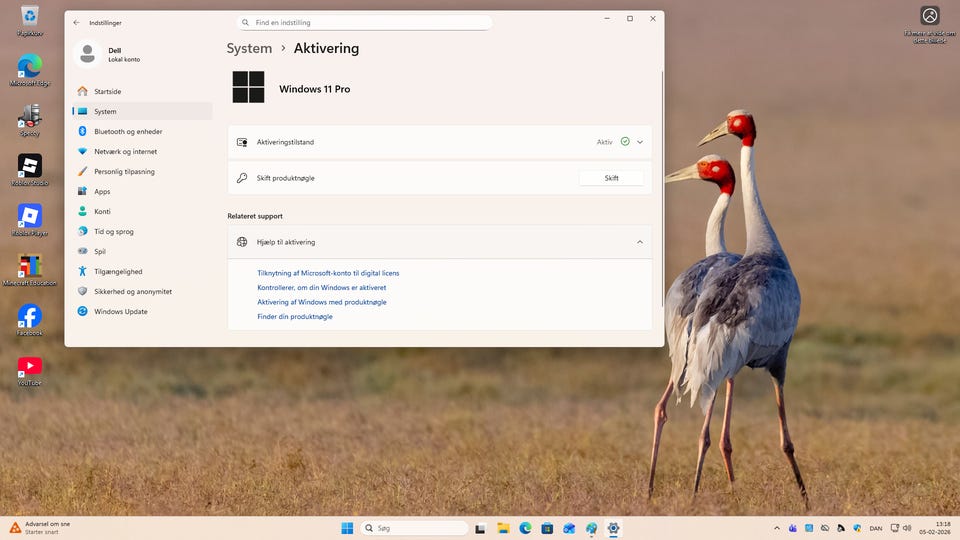Click the Find en indstilling search box
Image resolution: width=960 pixels, height=540 pixels.
(365, 22)
